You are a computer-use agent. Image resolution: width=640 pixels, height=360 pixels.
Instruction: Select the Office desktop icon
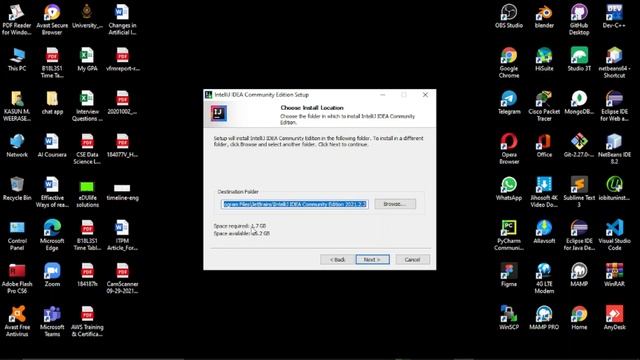coord(544,146)
